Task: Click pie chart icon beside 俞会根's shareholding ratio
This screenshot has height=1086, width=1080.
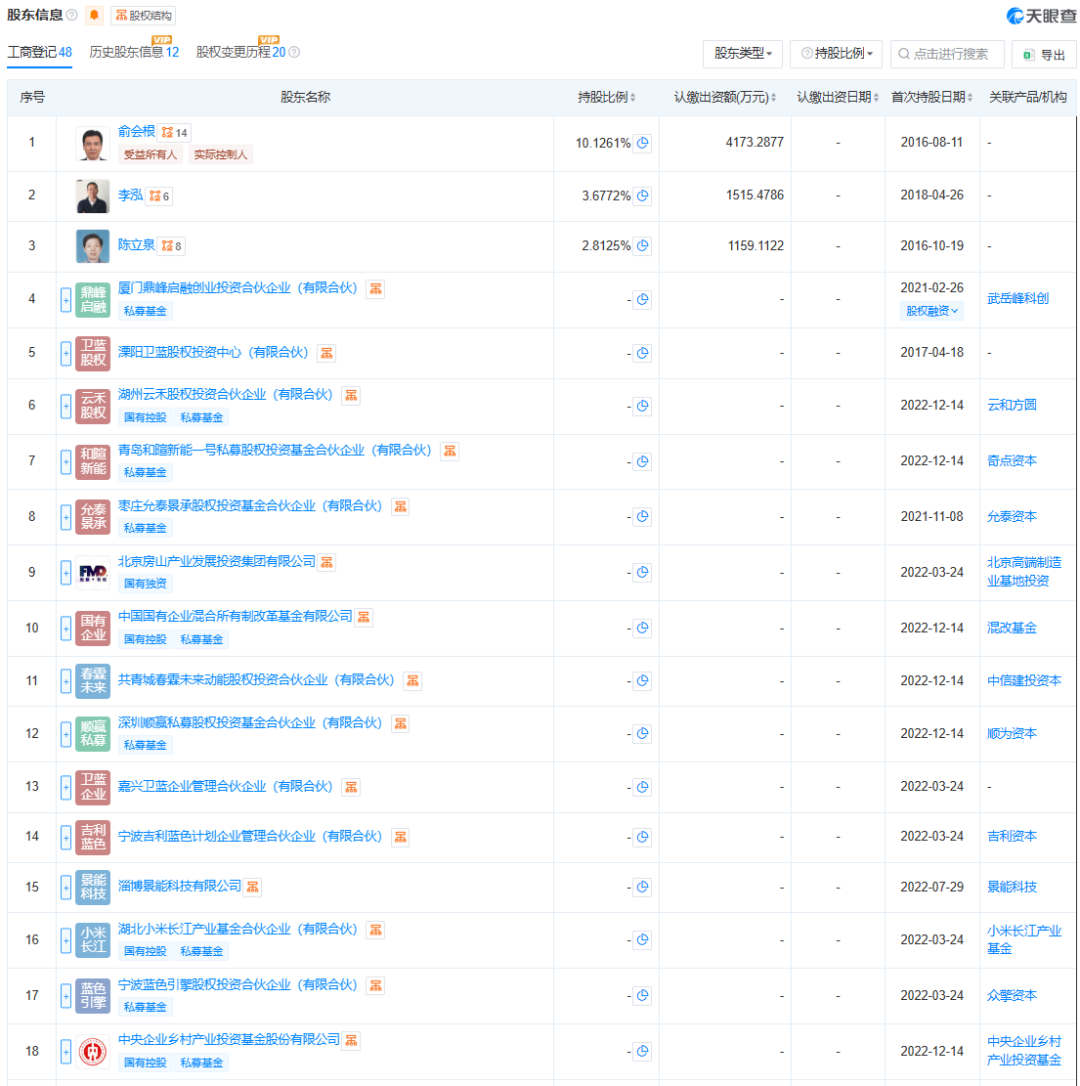Action: coord(643,143)
